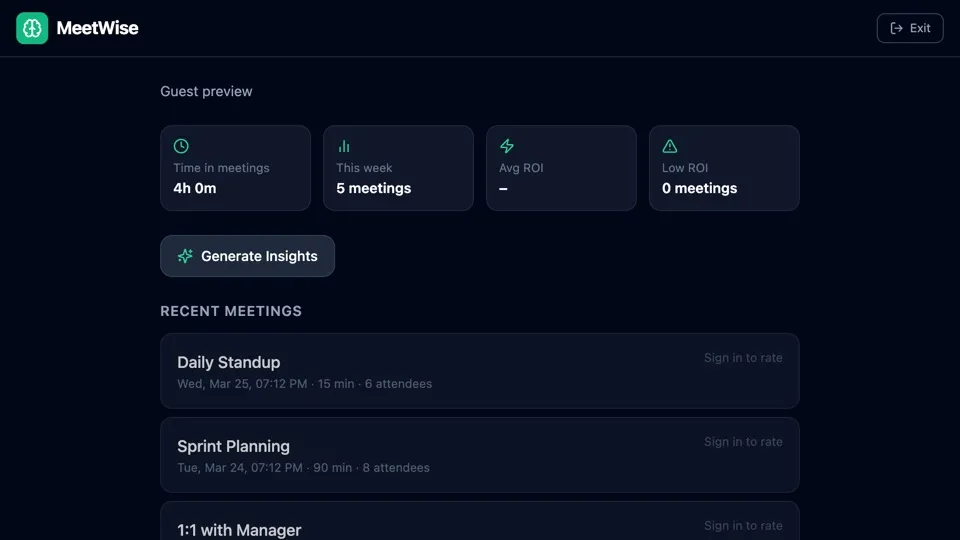Click the MeetWise app title text
Image resolution: width=960 pixels, height=540 pixels.
click(97, 28)
